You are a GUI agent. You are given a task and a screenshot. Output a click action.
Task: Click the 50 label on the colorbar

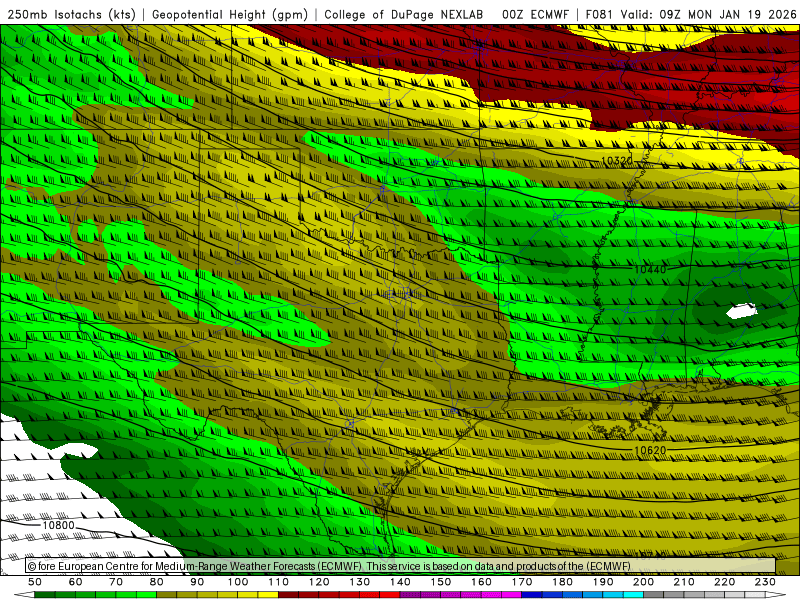(x=35, y=582)
